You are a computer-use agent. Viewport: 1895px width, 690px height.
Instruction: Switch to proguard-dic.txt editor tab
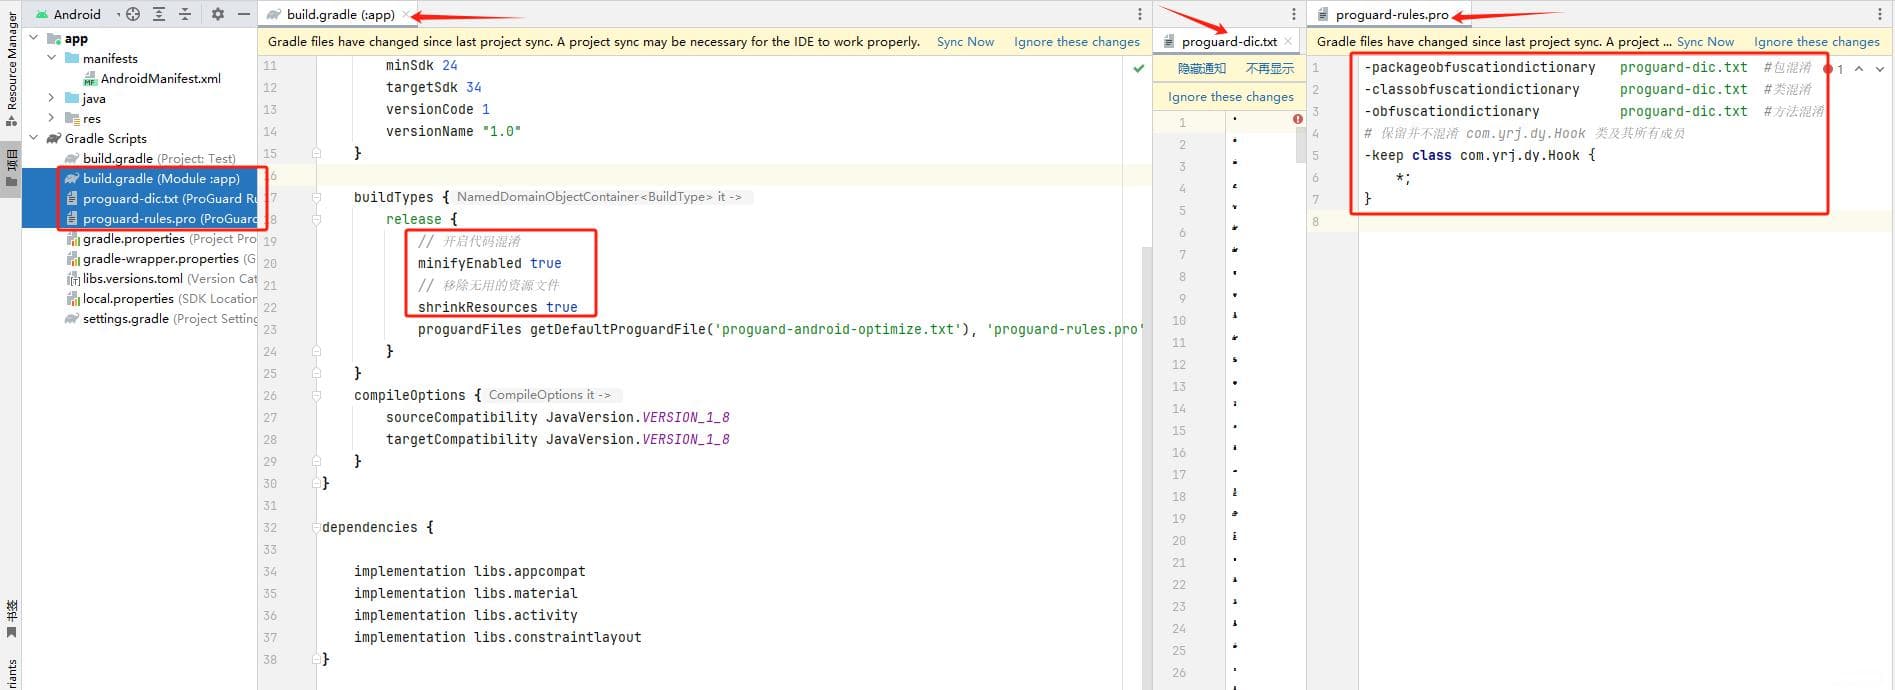[x=1228, y=41]
